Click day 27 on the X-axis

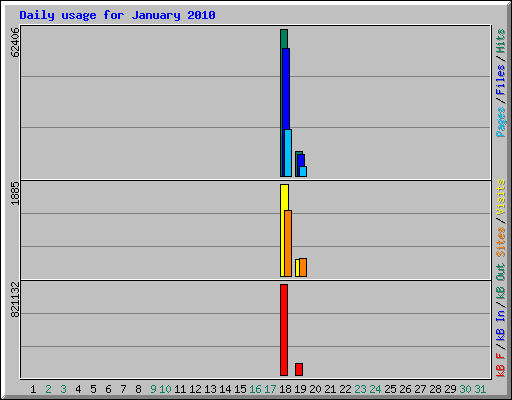(420, 389)
